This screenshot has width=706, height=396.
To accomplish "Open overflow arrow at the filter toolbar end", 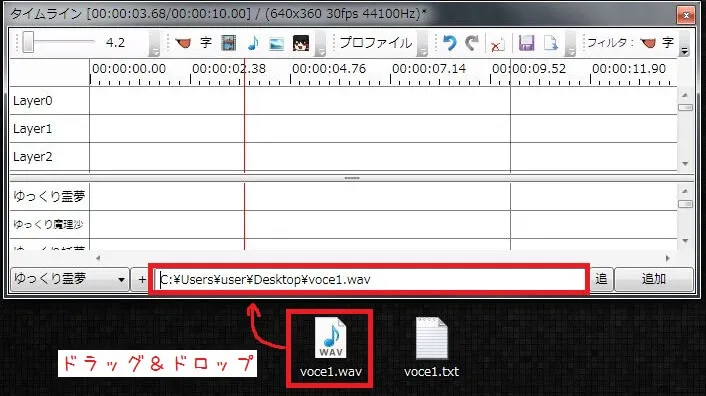I will coord(684,44).
